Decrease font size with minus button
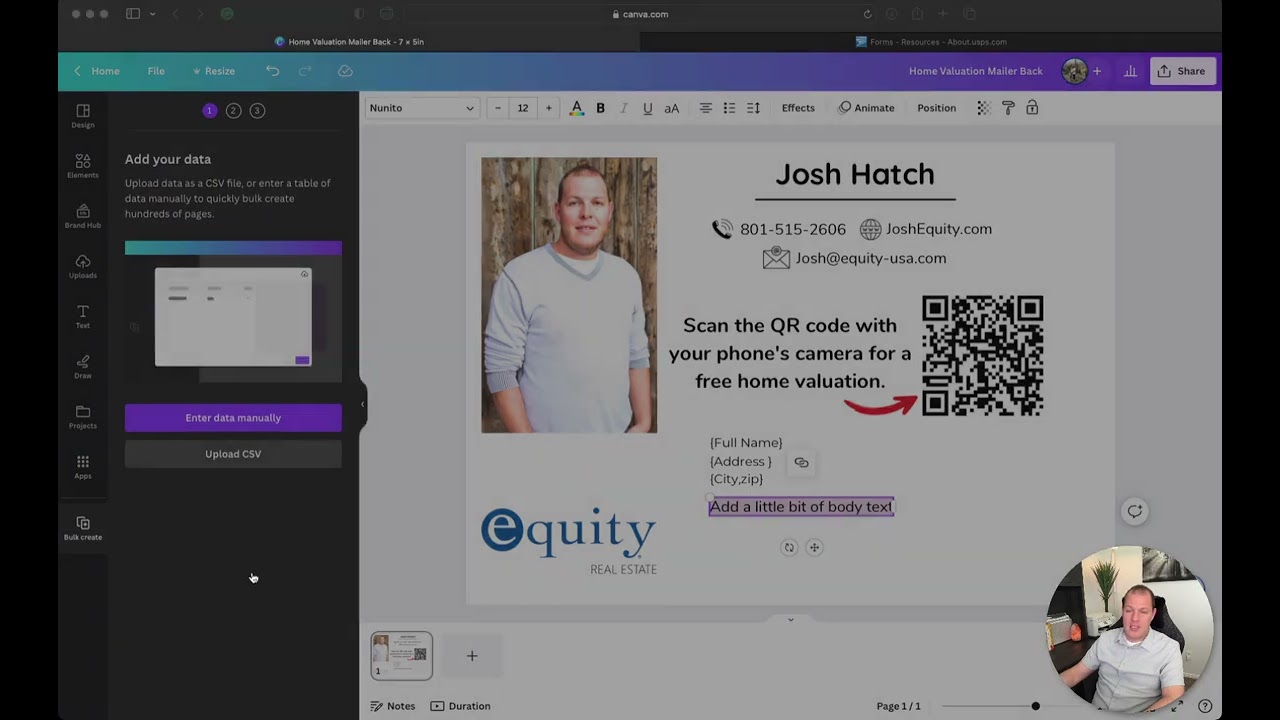Screen dimensions: 1280x720 tap(498, 108)
